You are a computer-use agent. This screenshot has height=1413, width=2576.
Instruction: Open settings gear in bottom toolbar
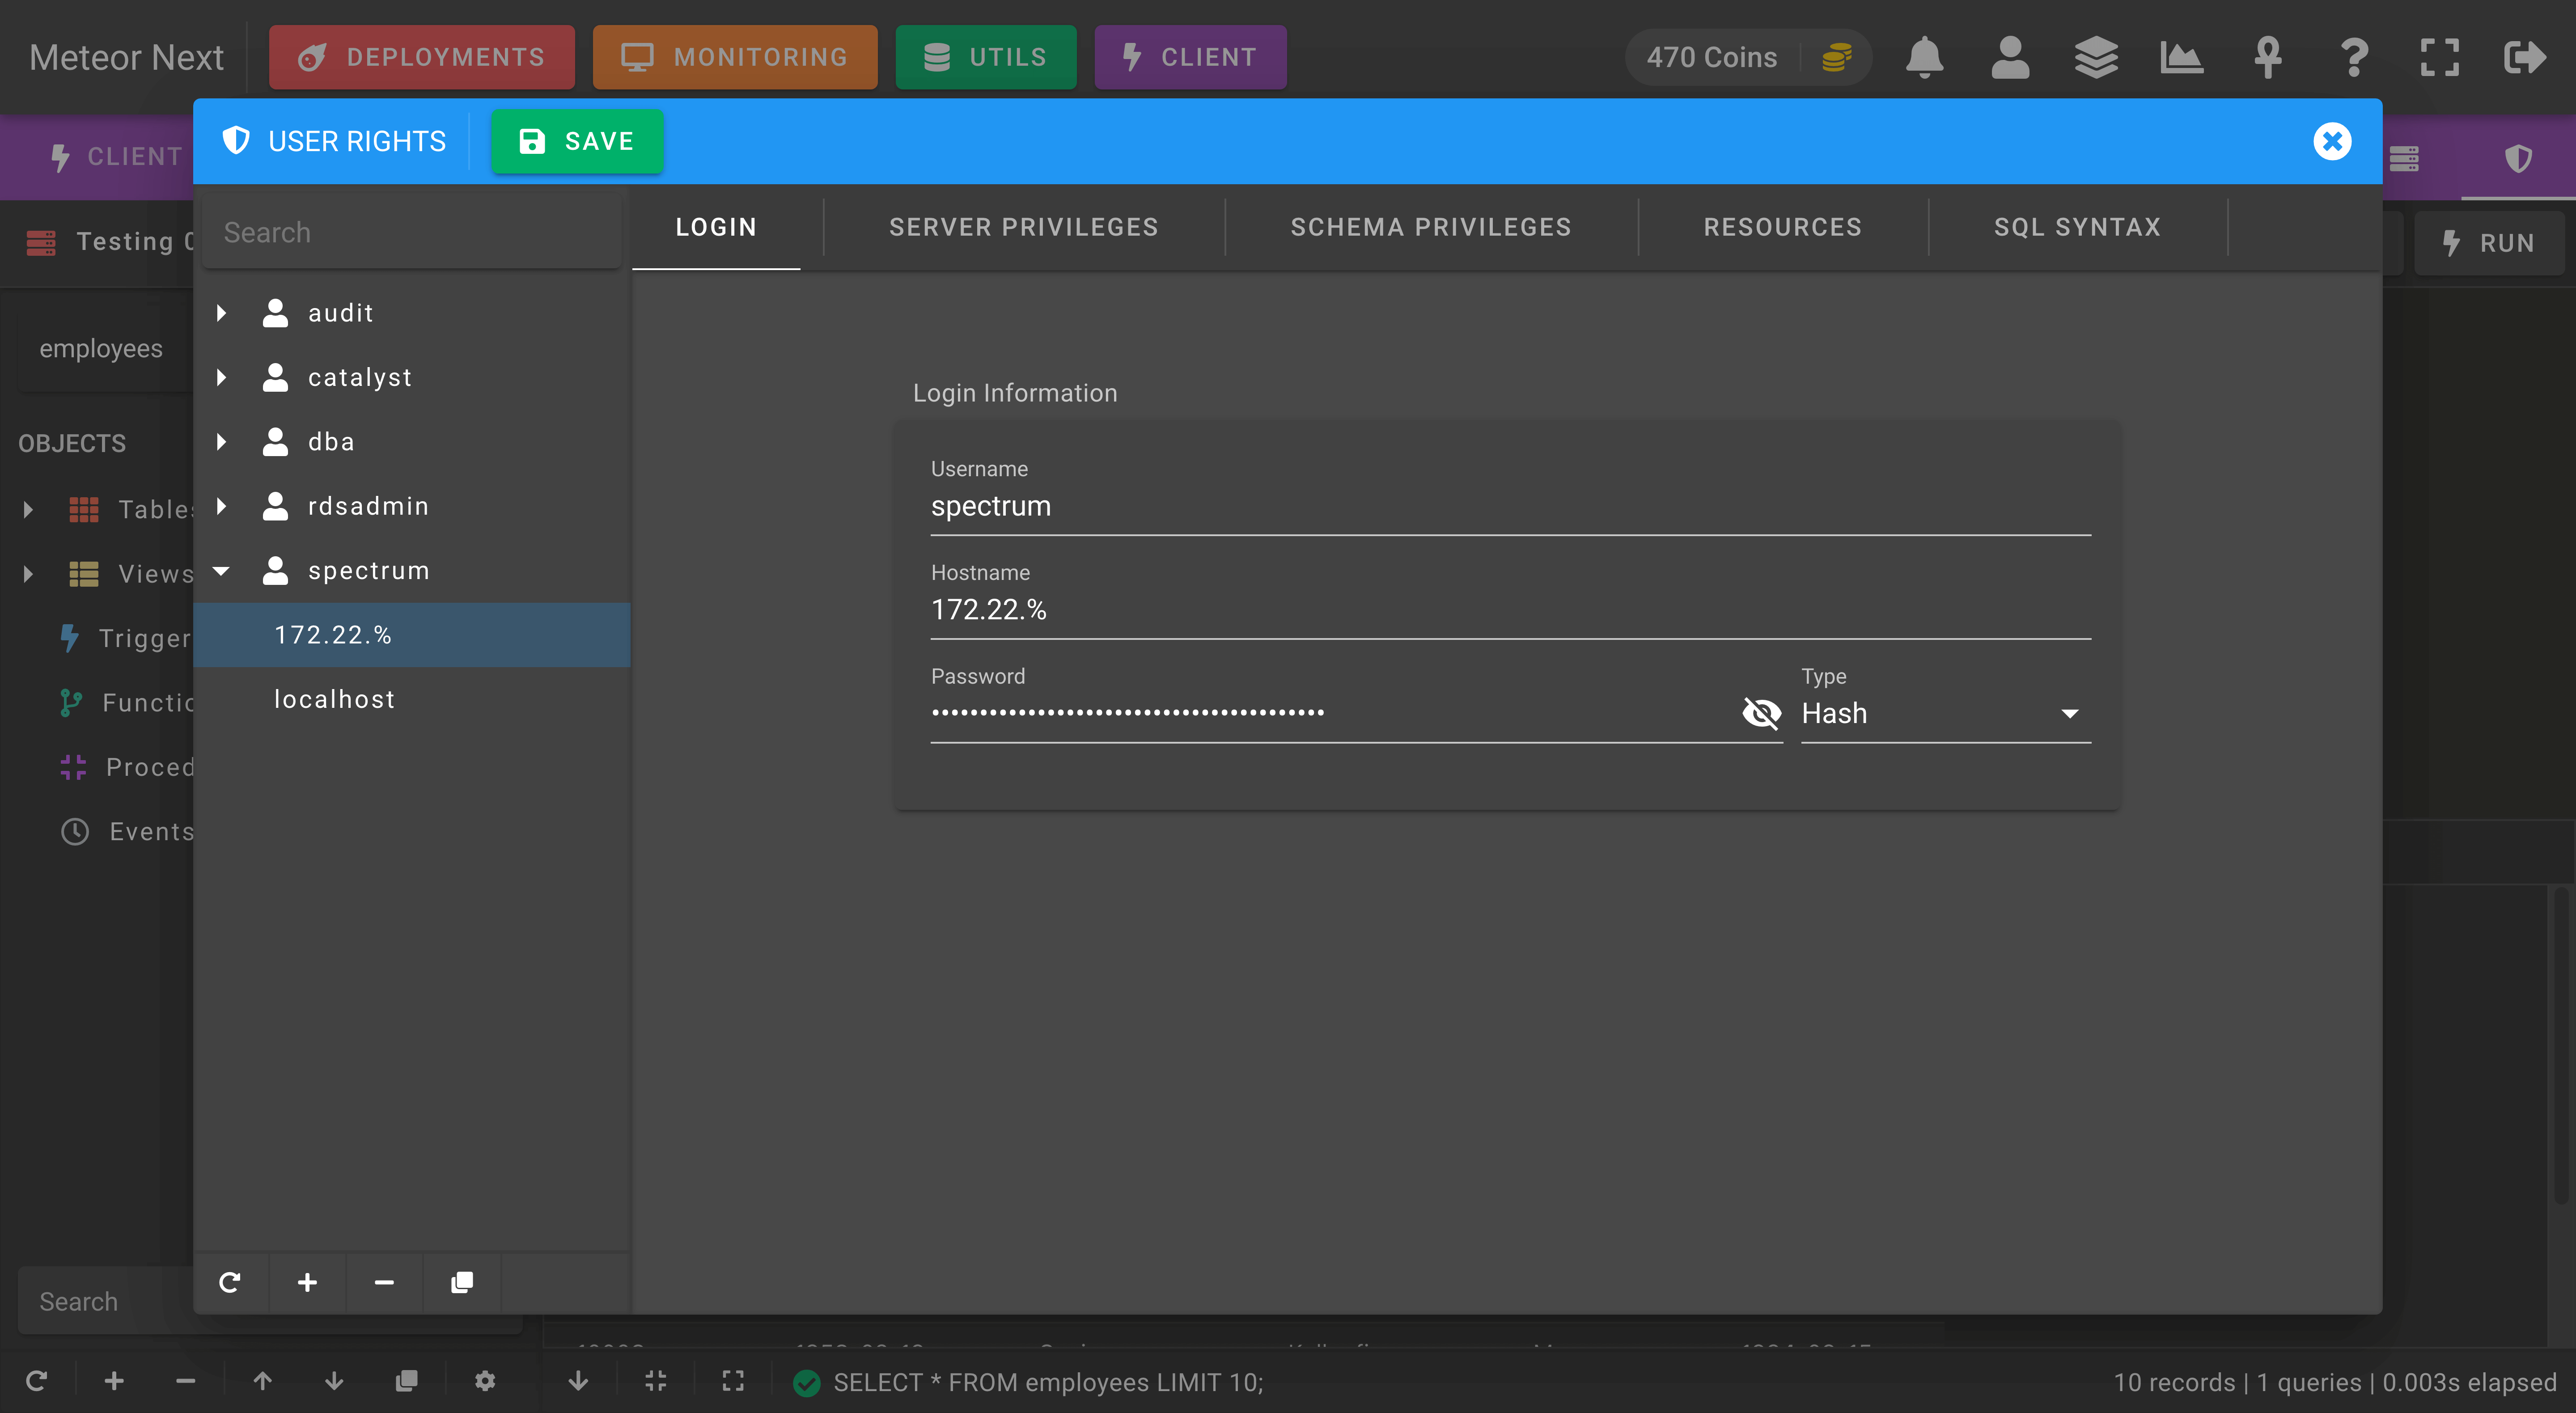pyautogui.click(x=485, y=1381)
